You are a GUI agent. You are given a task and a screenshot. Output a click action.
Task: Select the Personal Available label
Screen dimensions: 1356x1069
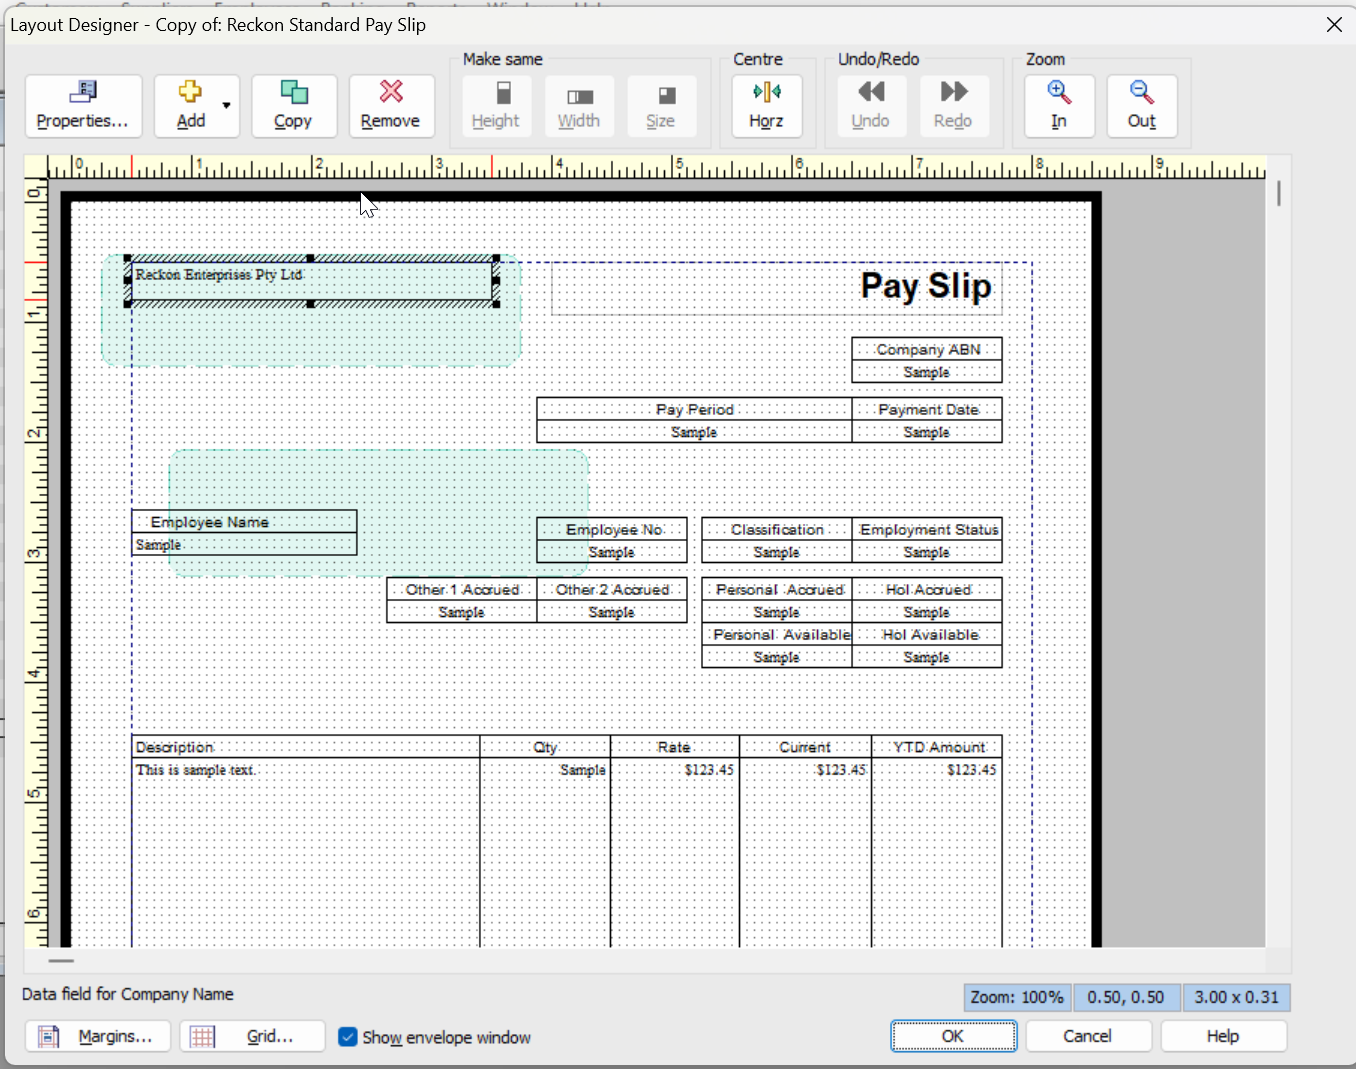coord(777,634)
